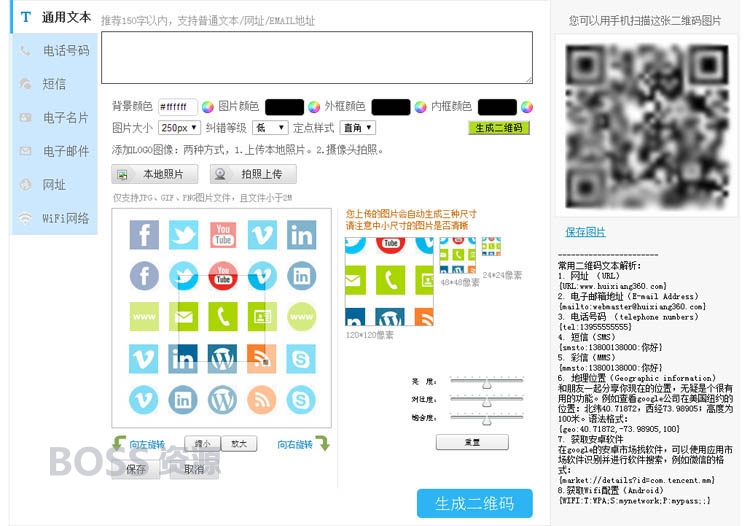750x526 pixels.
Task: Open the 通用文本 tab
Action: click(x=55, y=17)
